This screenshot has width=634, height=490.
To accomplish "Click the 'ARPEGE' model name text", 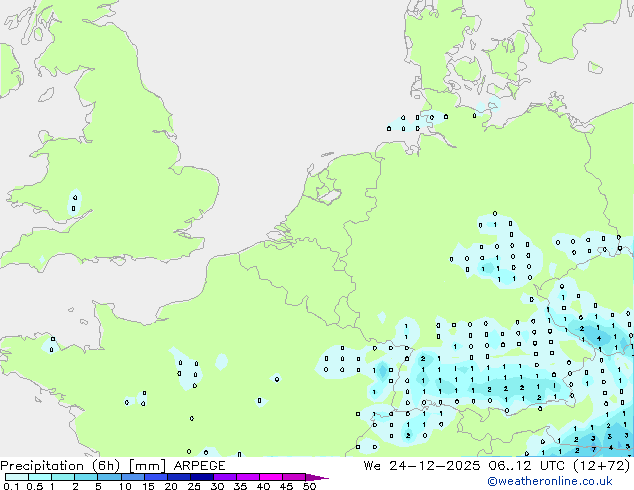I will (x=199, y=466).
